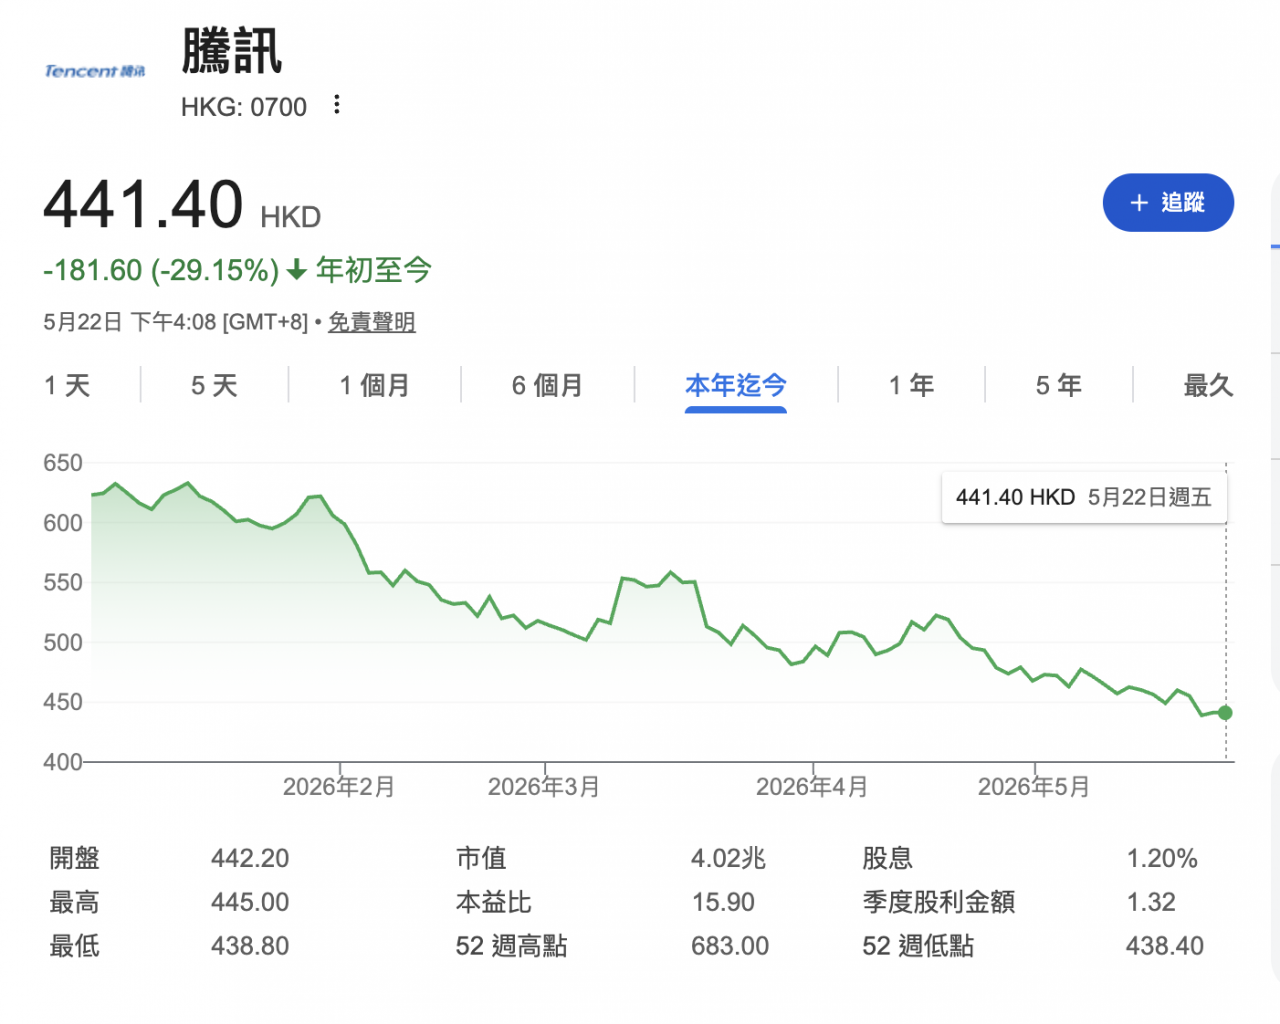Click the 400 y-axis label
Image resolution: width=1280 pixels, height=1024 pixels.
63,762
